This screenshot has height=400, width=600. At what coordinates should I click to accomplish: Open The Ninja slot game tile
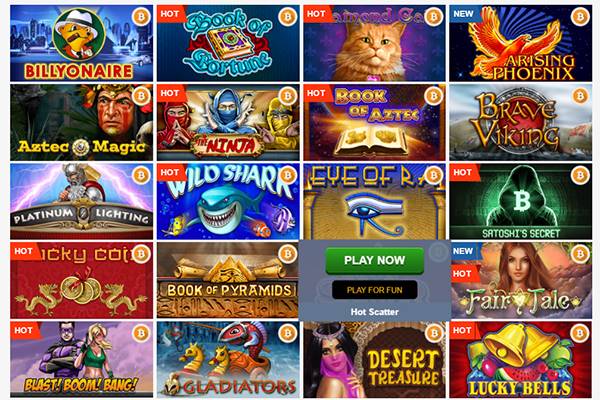pyautogui.click(x=228, y=122)
